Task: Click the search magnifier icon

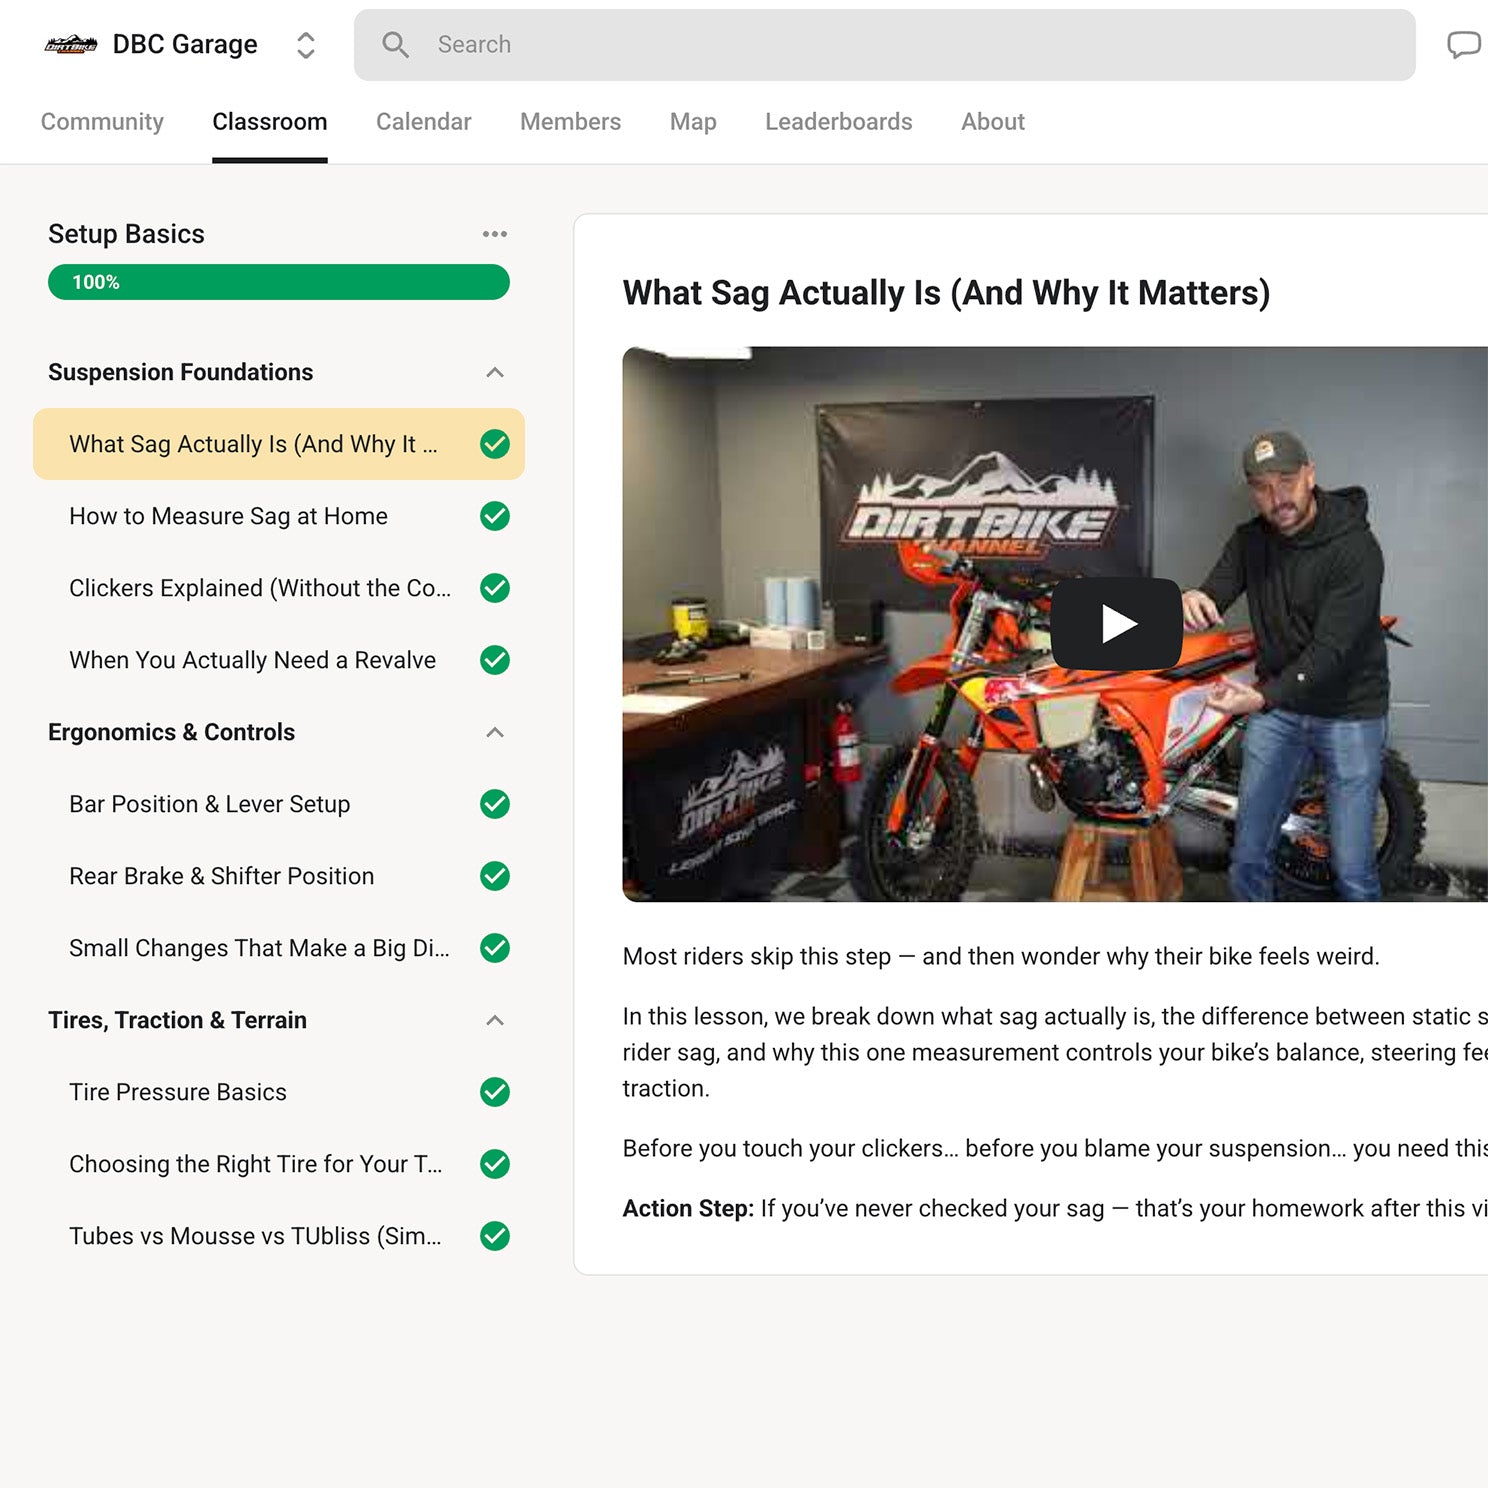Action: tap(395, 45)
